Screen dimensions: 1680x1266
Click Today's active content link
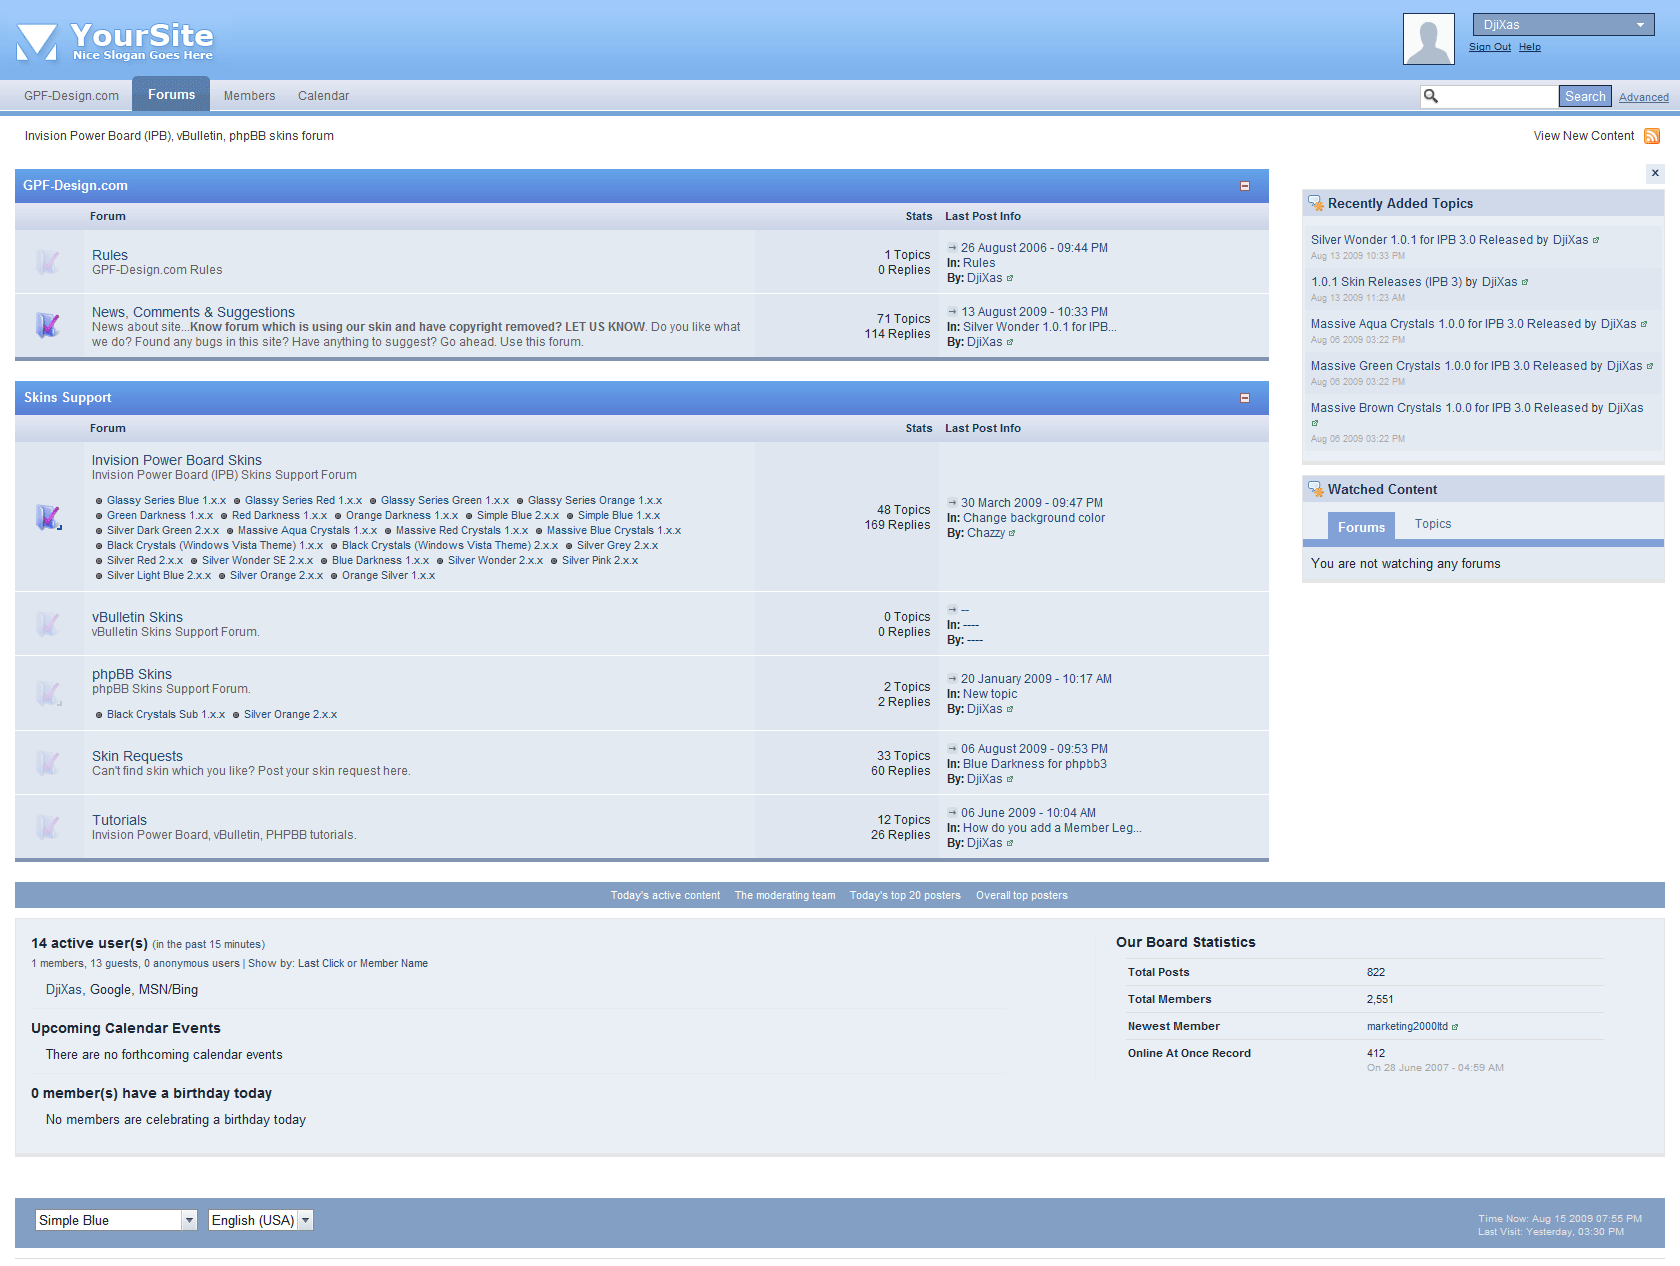665,895
